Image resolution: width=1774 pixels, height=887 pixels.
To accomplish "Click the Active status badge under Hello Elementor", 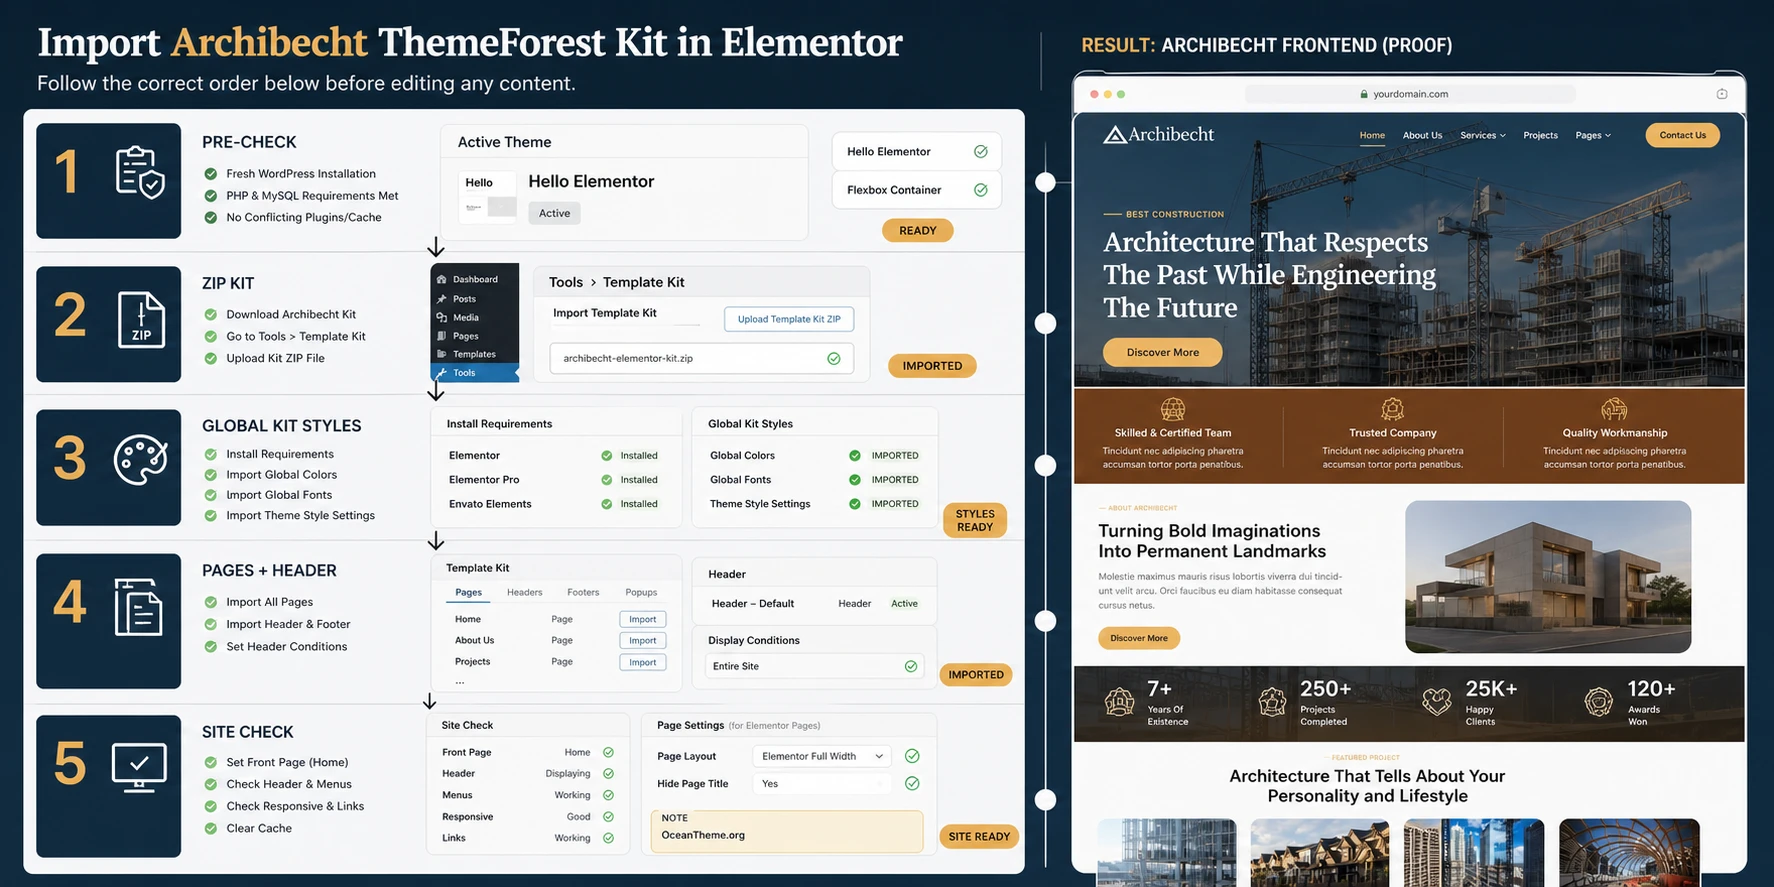I will [554, 213].
